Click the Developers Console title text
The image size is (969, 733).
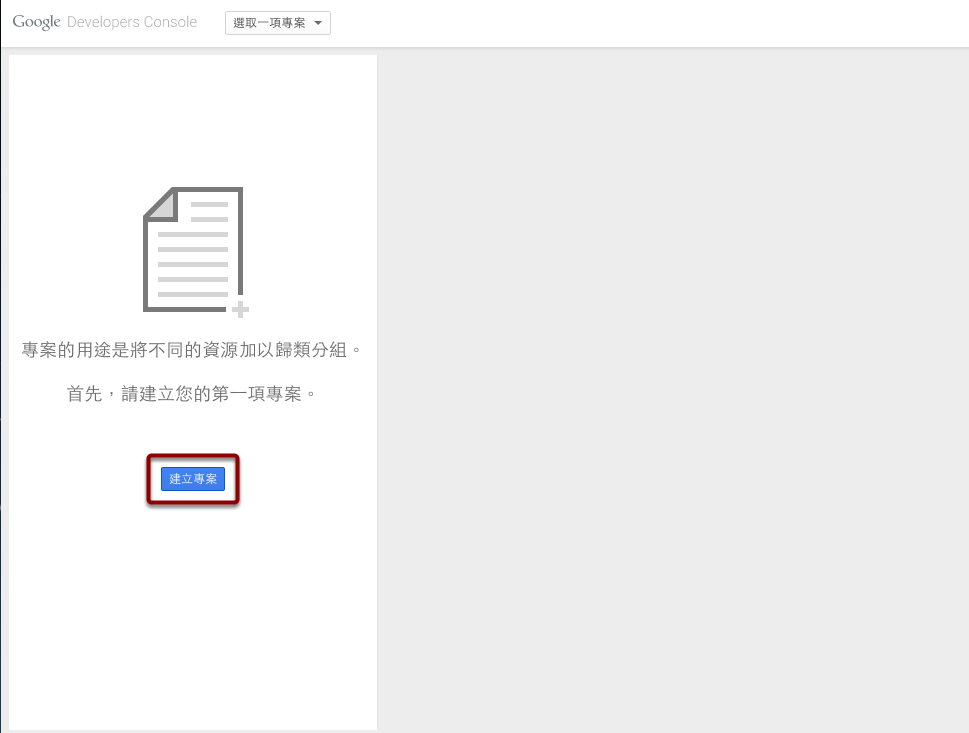[x=131, y=22]
